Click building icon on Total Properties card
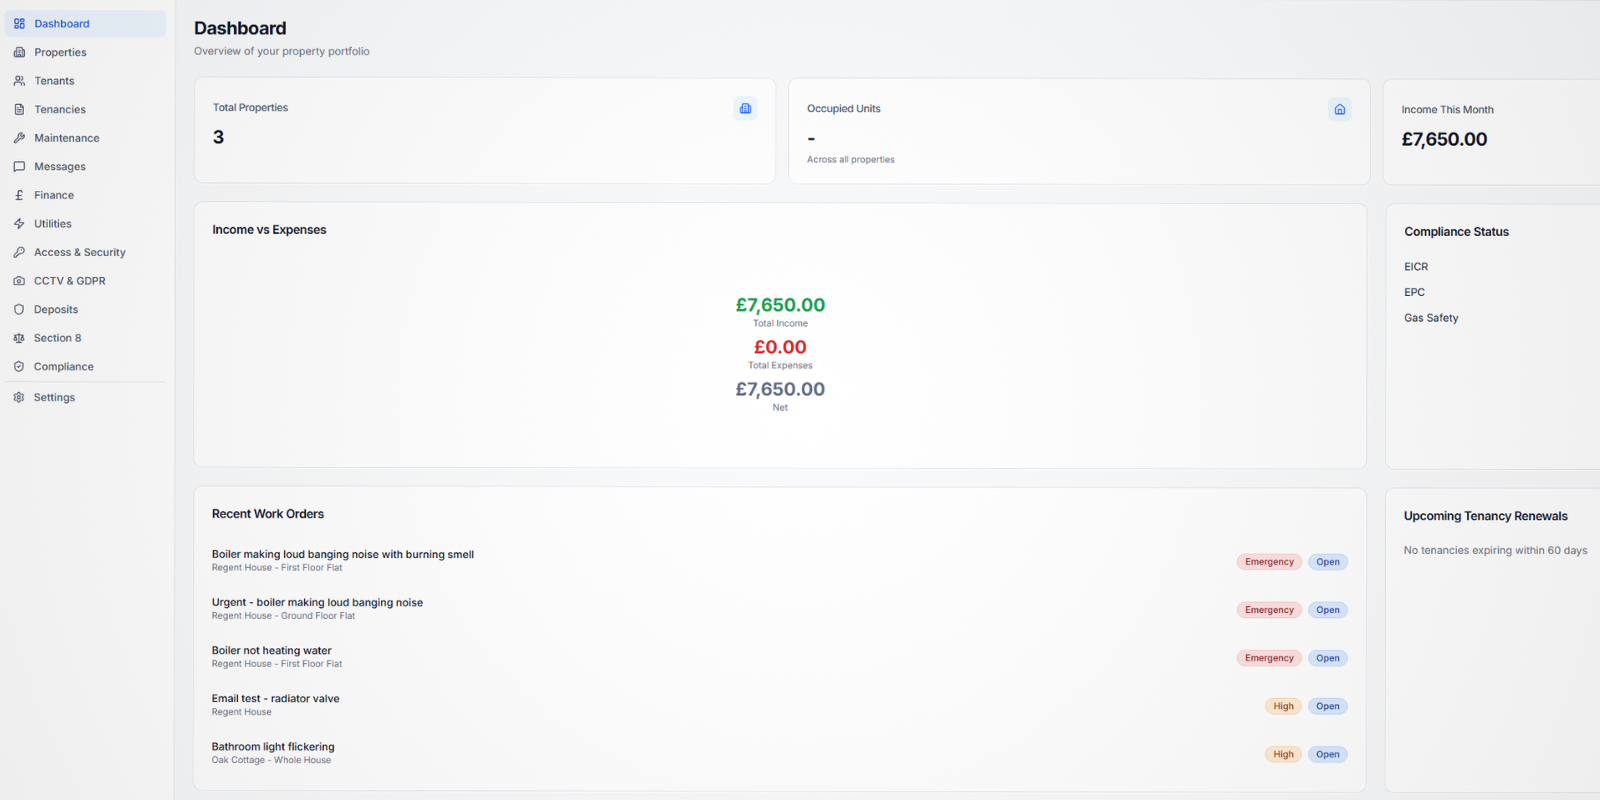The width and height of the screenshot is (1600, 800). tap(745, 108)
